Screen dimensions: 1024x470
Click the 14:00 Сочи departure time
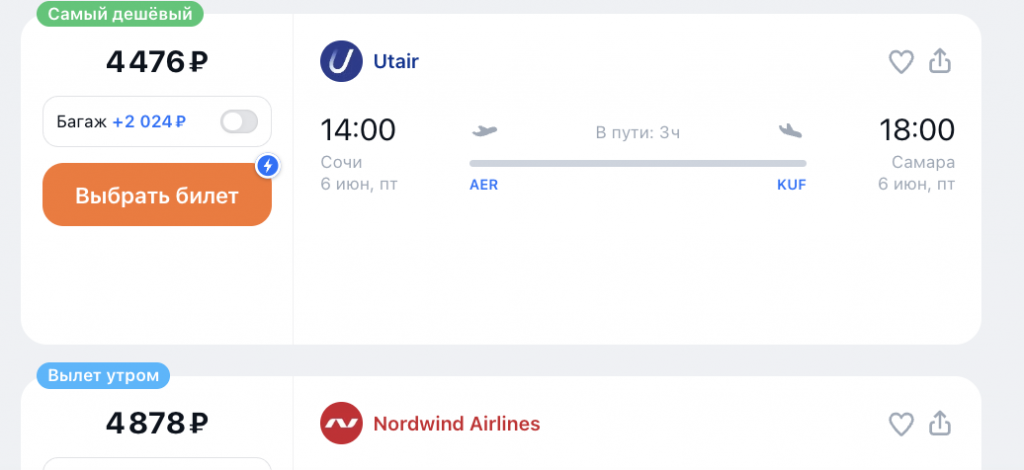pyautogui.click(x=358, y=130)
